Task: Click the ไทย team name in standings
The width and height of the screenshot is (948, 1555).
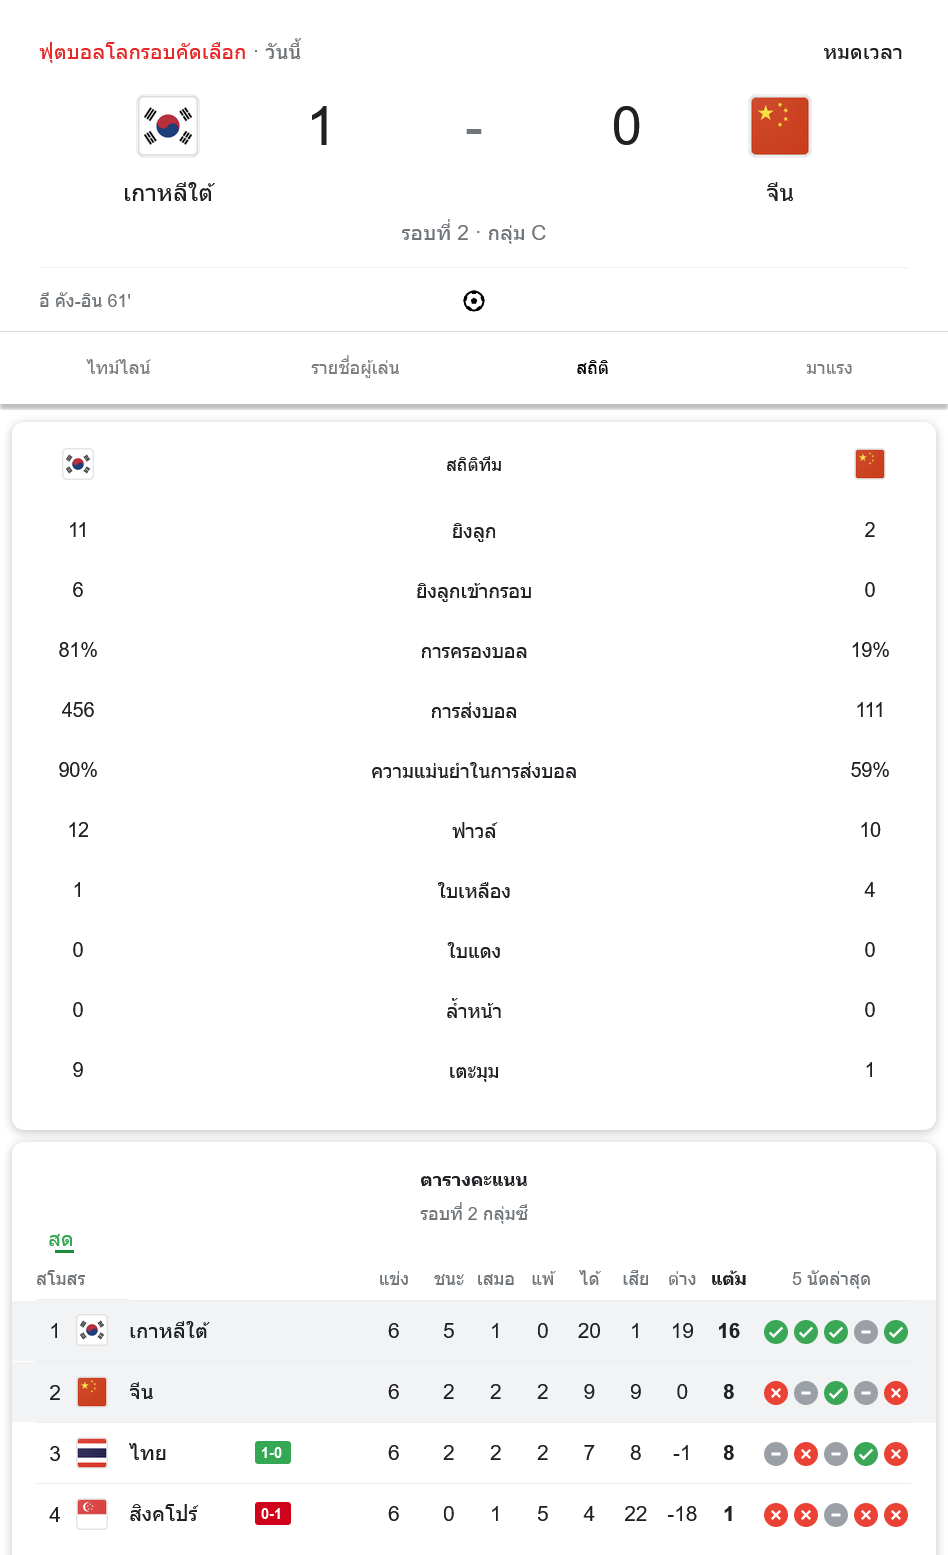Action: click(147, 1453)
